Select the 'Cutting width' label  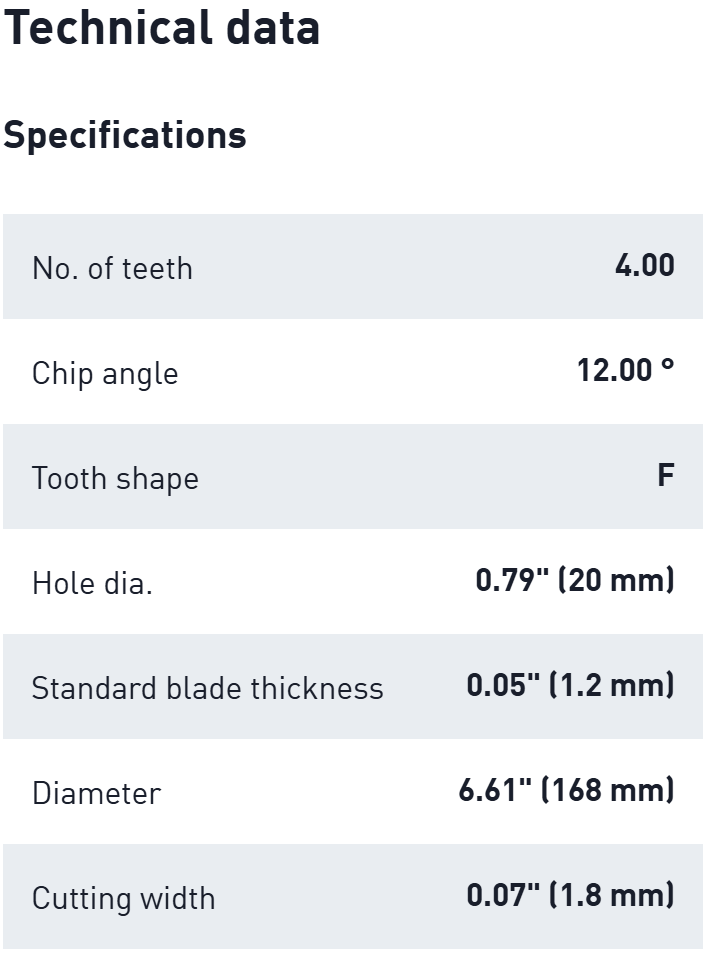(x=123, y=898)
